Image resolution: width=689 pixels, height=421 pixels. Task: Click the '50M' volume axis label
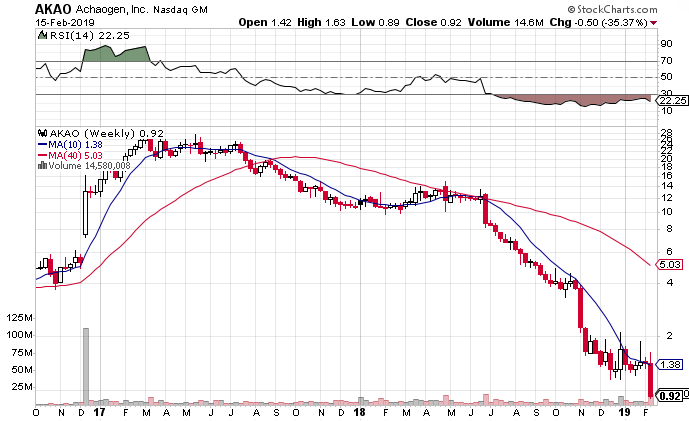22,370
